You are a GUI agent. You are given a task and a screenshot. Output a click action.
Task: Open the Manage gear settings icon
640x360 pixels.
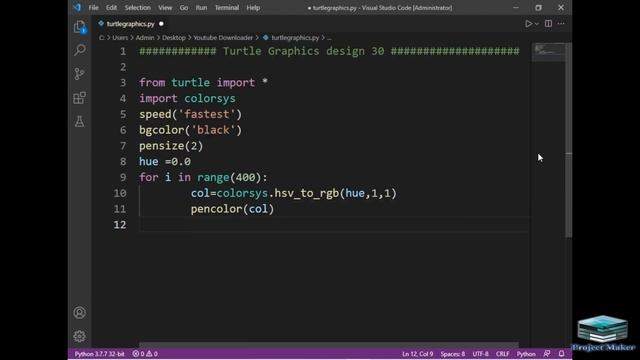point(80,336)
